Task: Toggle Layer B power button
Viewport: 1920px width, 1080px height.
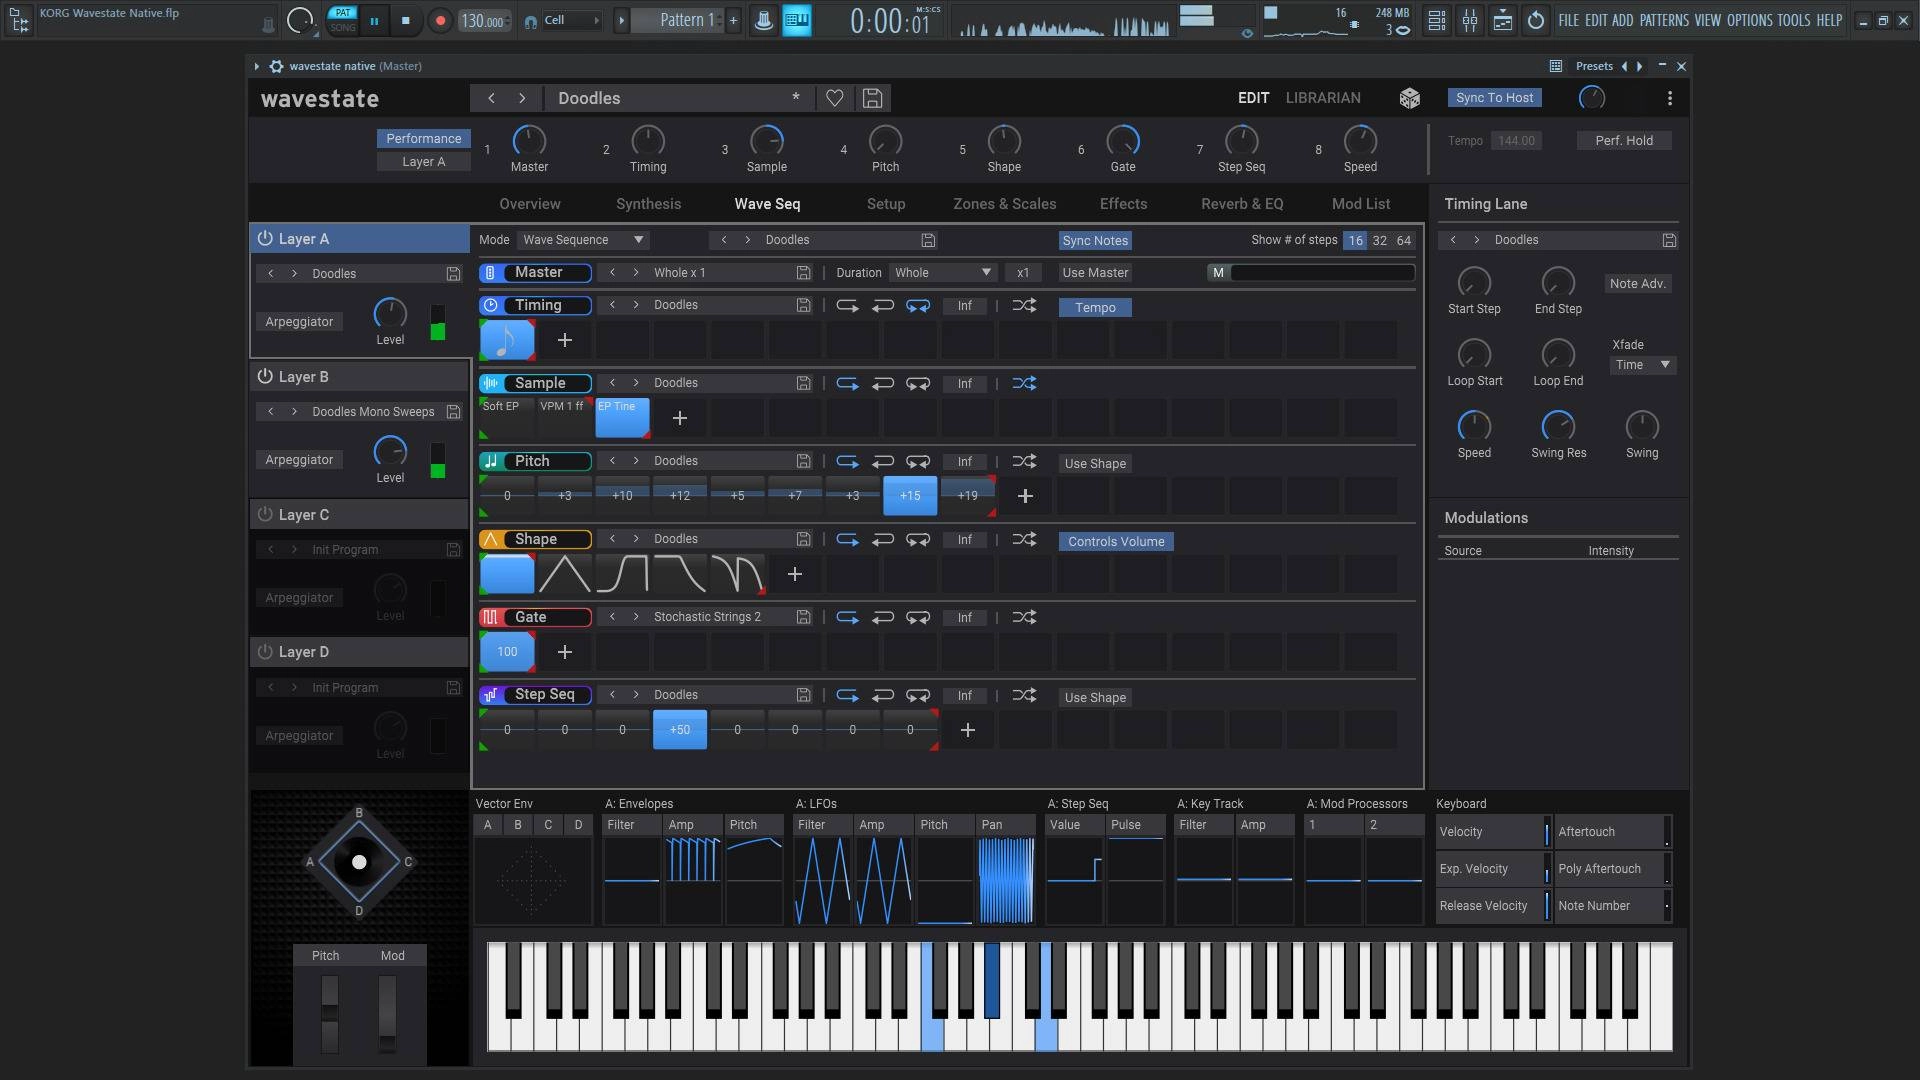Action: [265, 376]
